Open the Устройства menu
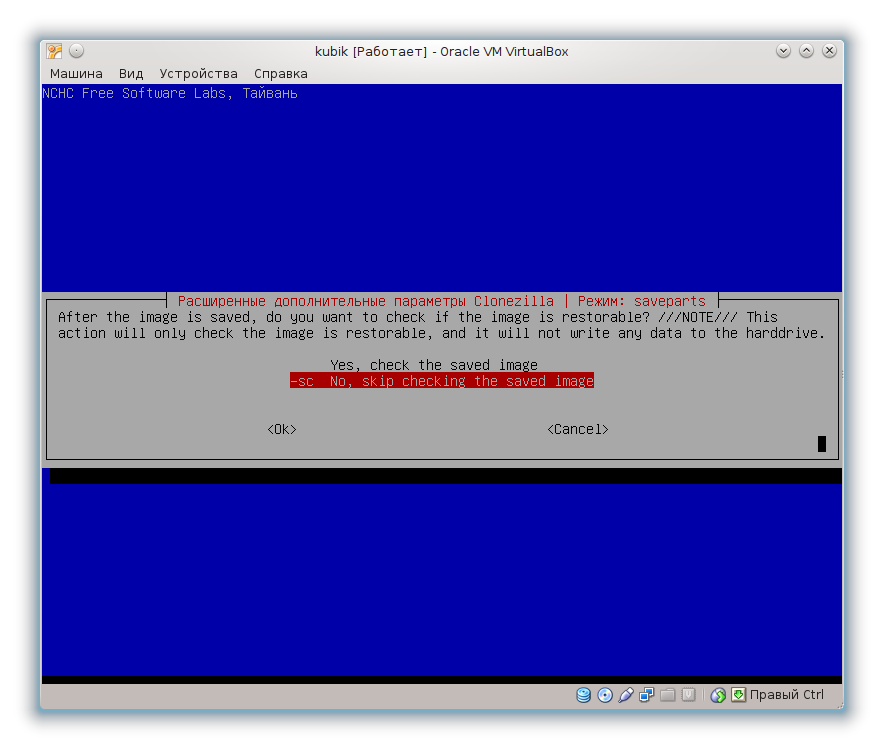 click(x=198, y=74)
